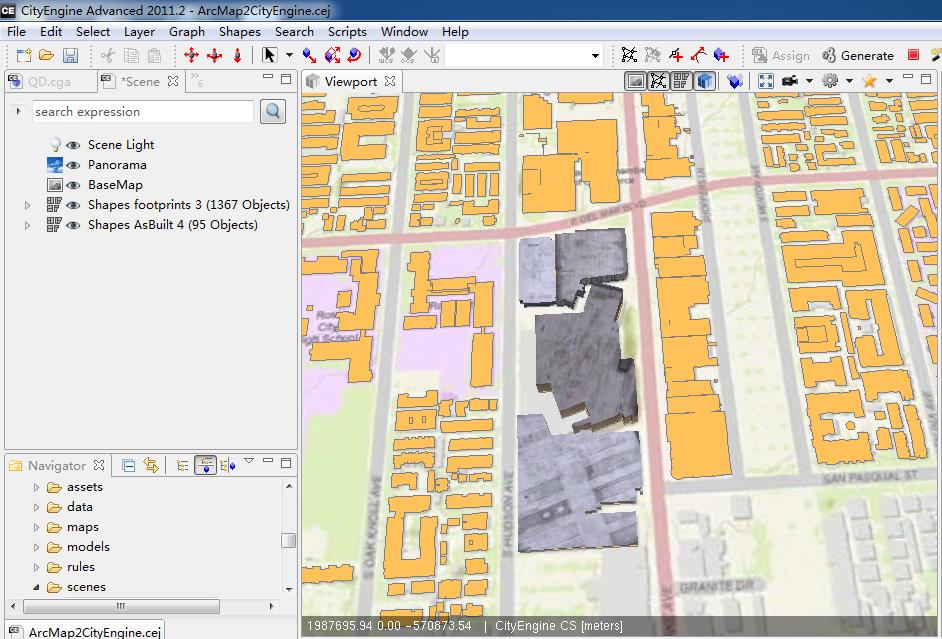942x639 pixels.
Task: Toggle graph networks visibility in viewport
Action: tap(658, 80)
